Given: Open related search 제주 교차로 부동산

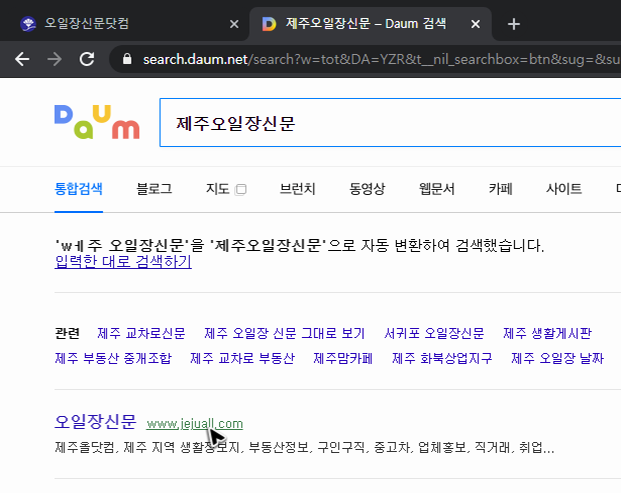Looking at the screenshot, I should click(x=242, y=358).
